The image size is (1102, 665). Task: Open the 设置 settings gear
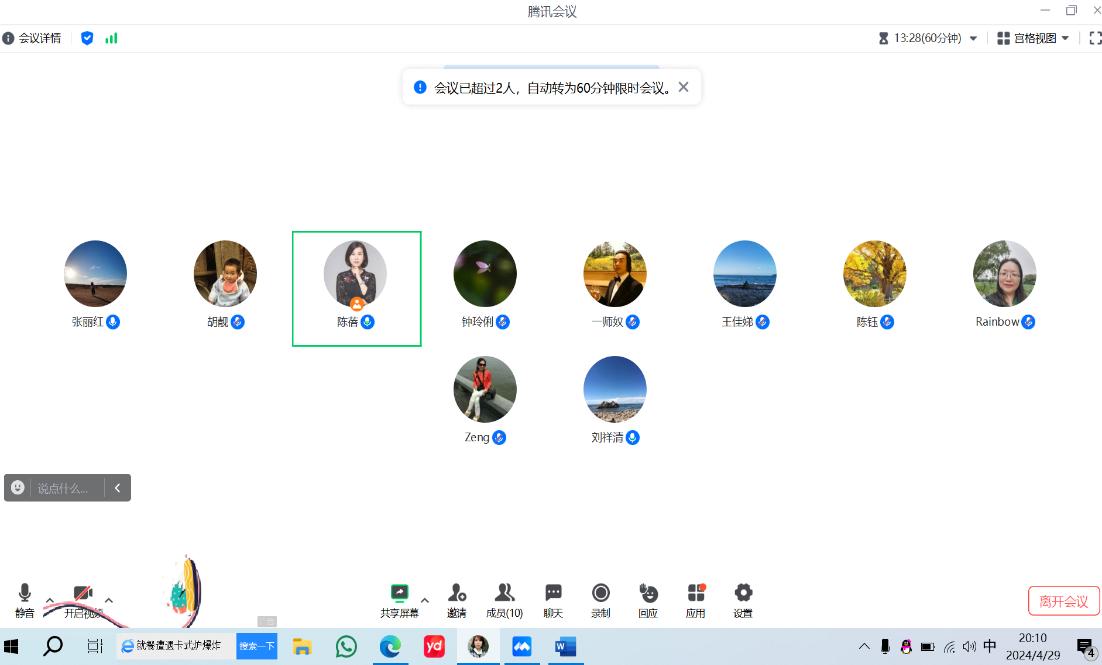click(x=743, y=593)
